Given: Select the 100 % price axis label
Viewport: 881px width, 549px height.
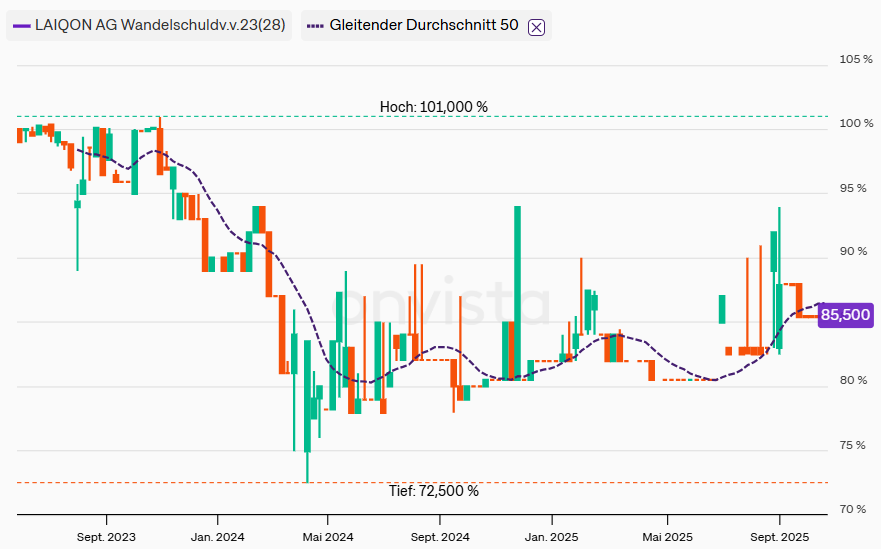Looking at the screenshot, I should point(855,124).
